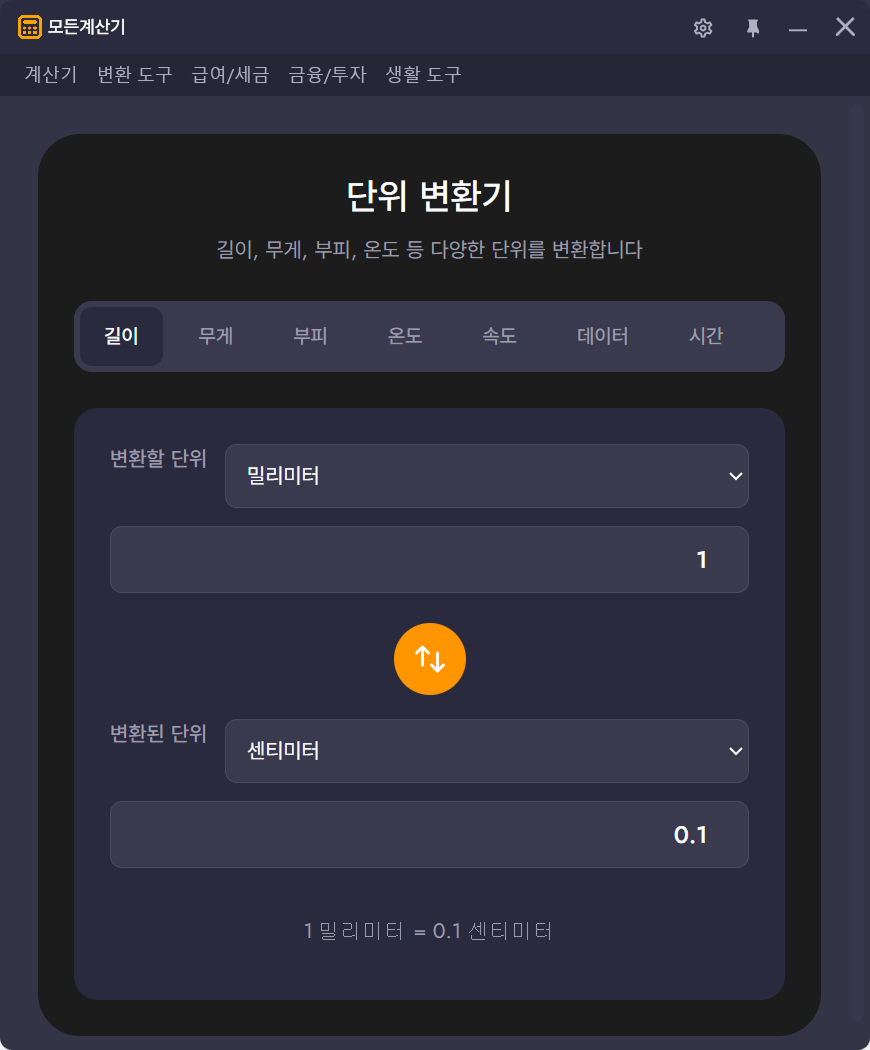Open the 계산기 menu
Viewport: 870px width, 1050px height.
51,75
